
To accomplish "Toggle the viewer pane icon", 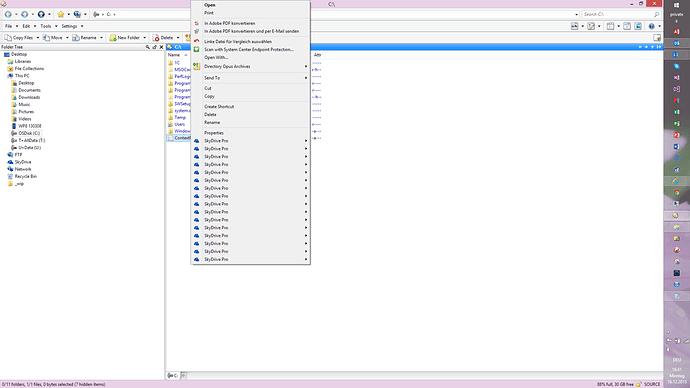I will click(x=638, y=26).
